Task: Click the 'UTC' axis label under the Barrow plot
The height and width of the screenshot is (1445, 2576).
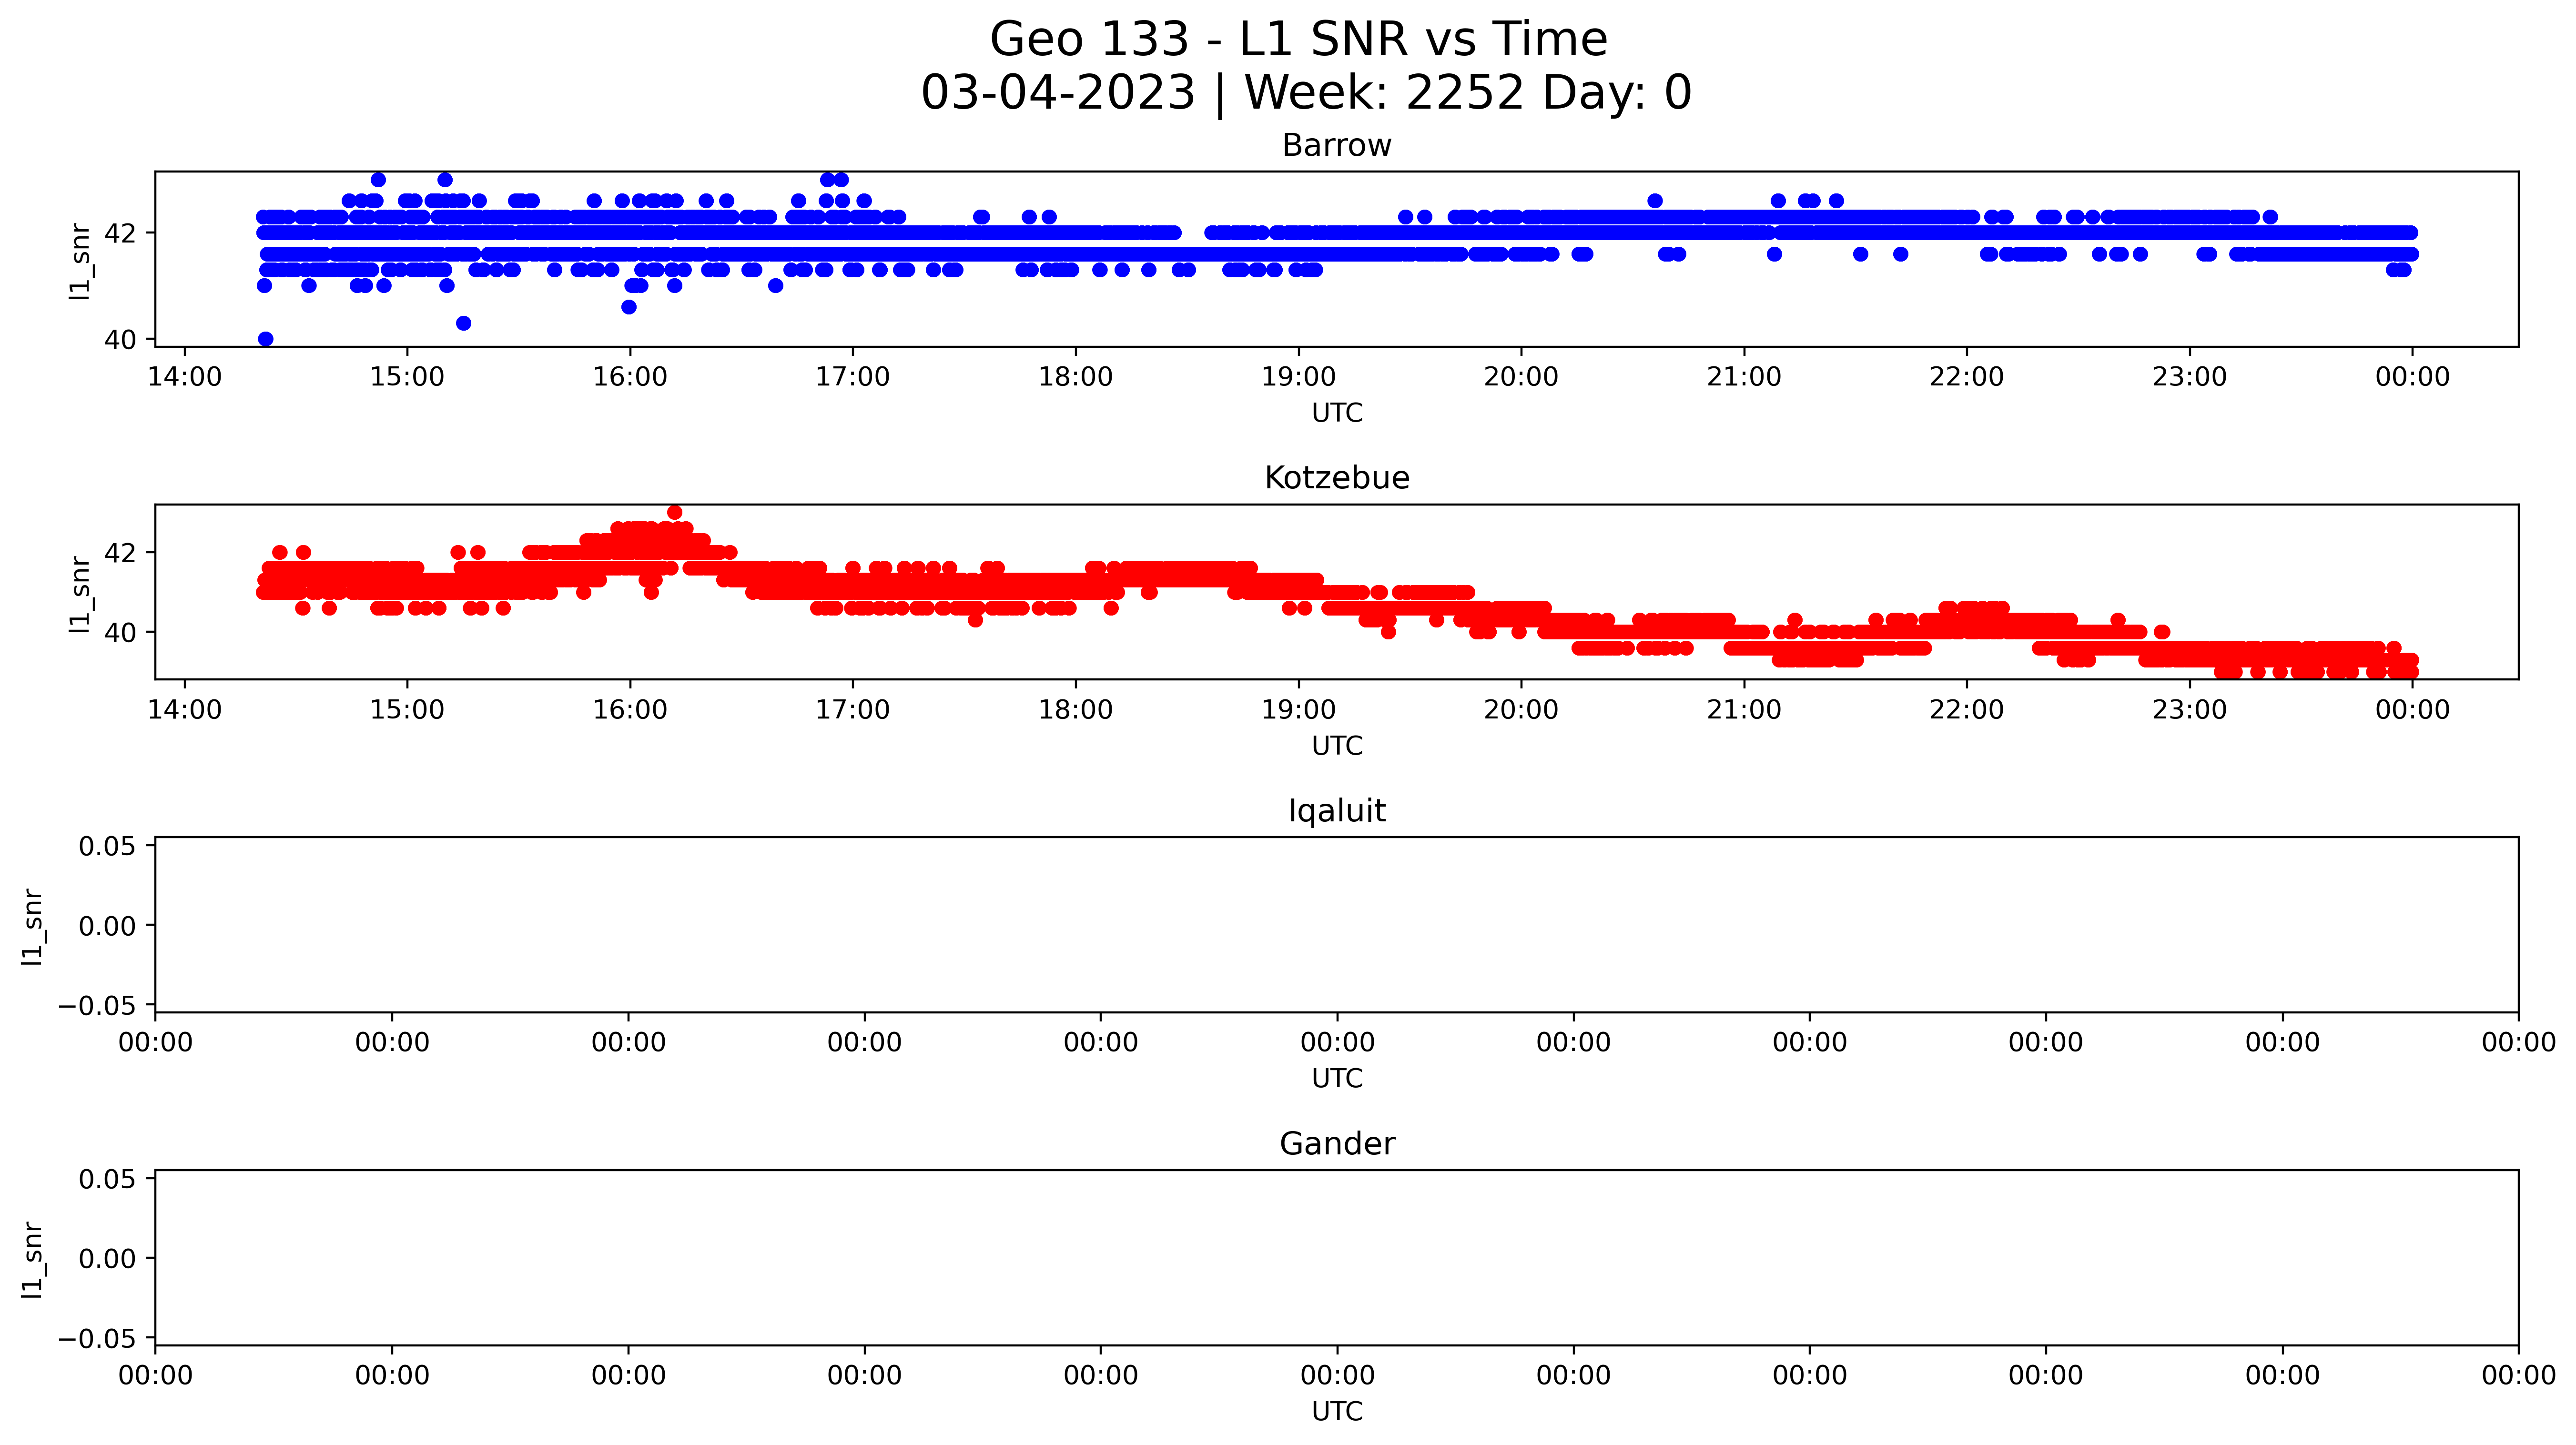Action: [1337, 413]
